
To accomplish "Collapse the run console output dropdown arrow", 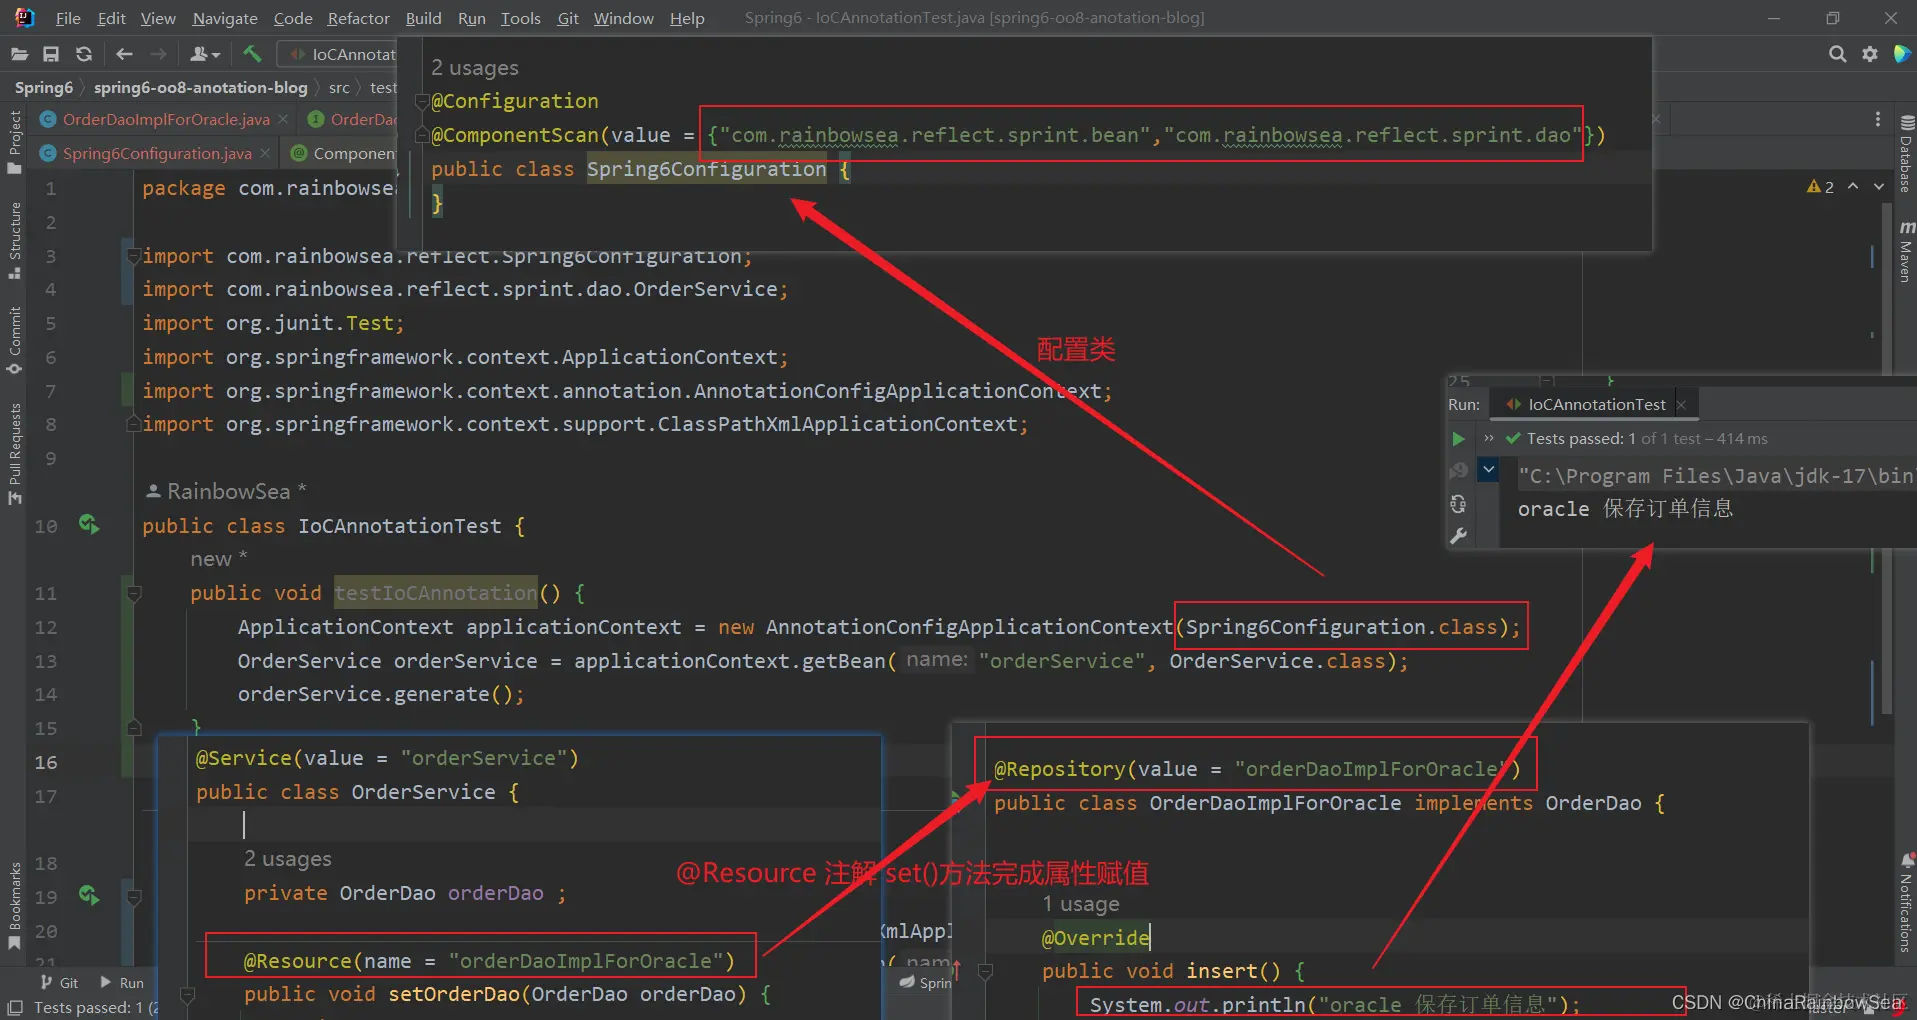I will 1489,470.
